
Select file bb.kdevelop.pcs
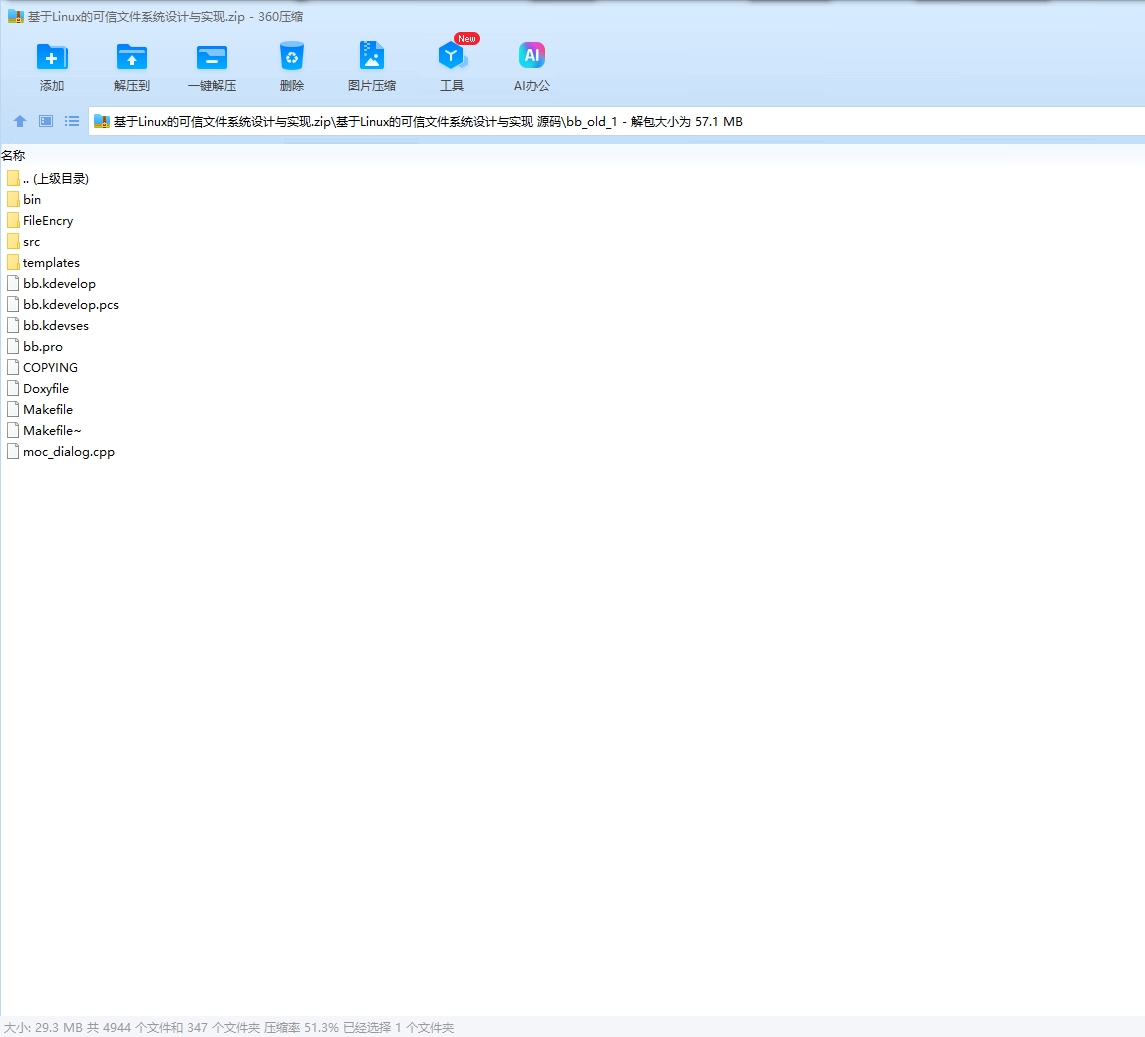pos(71,305)
